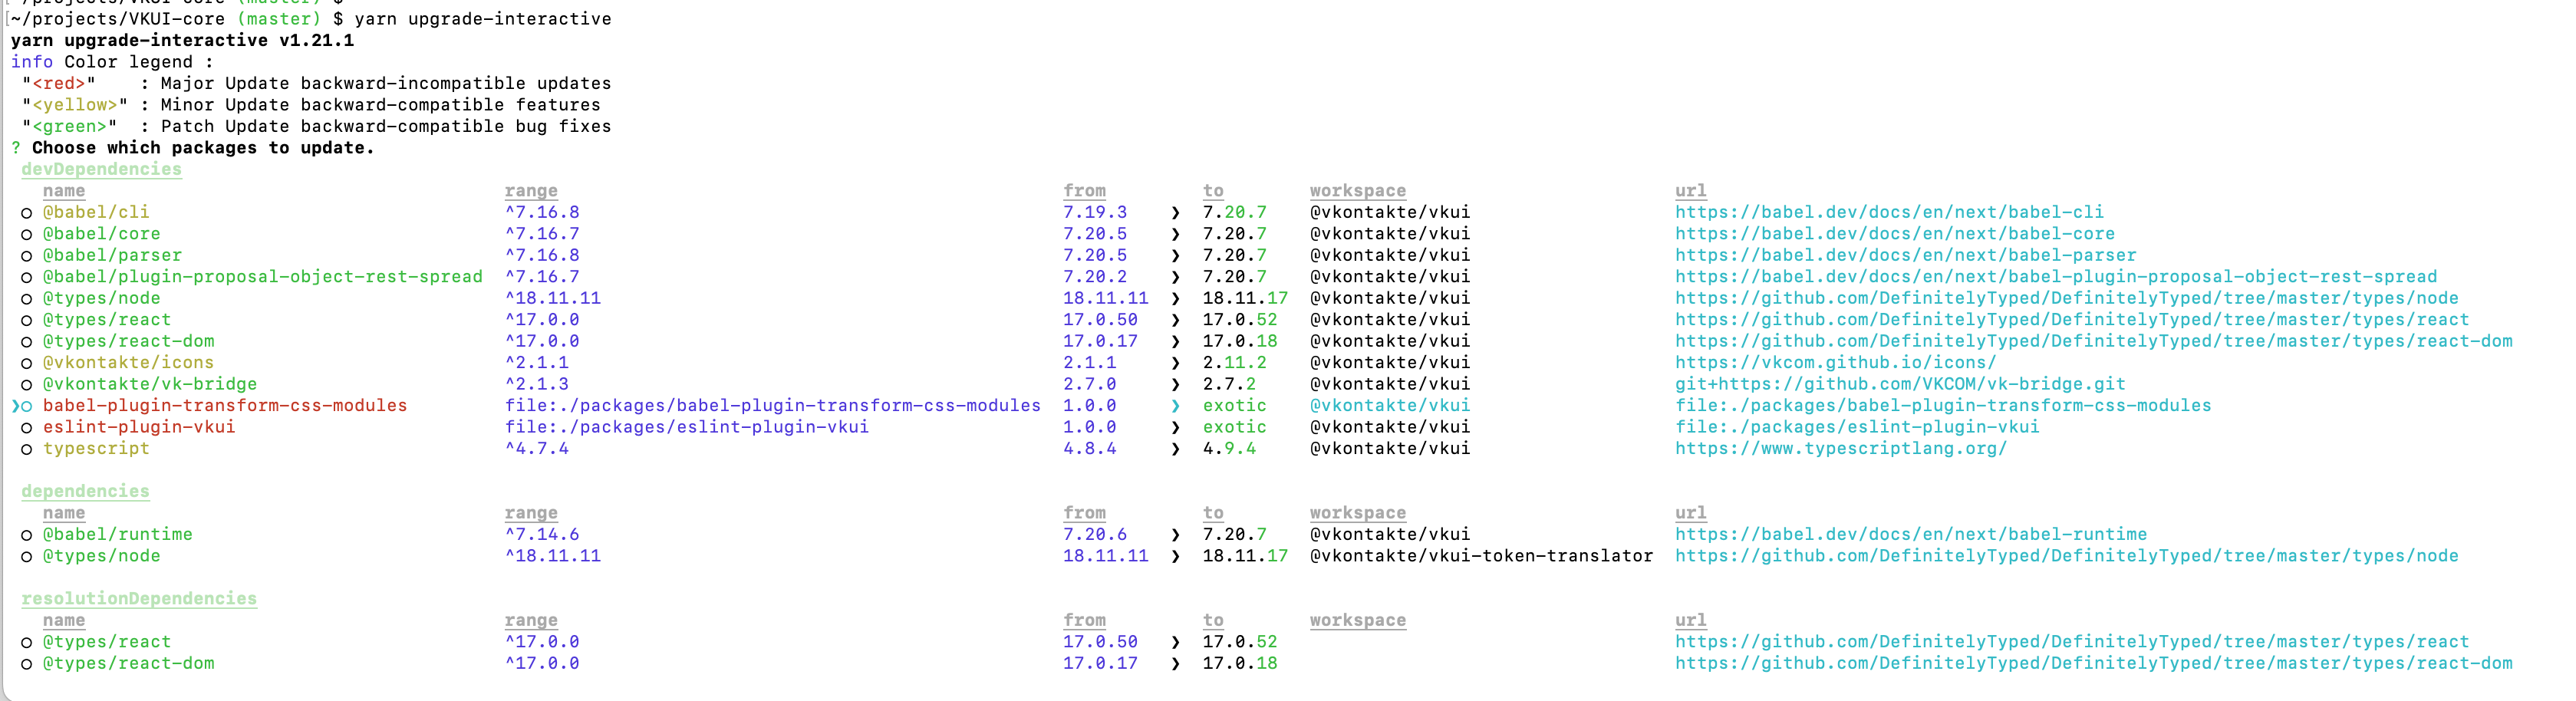Select the @babel/runtime radio circle
Viewport: 2576px width, 701px height.
click(x=27, y=535)
